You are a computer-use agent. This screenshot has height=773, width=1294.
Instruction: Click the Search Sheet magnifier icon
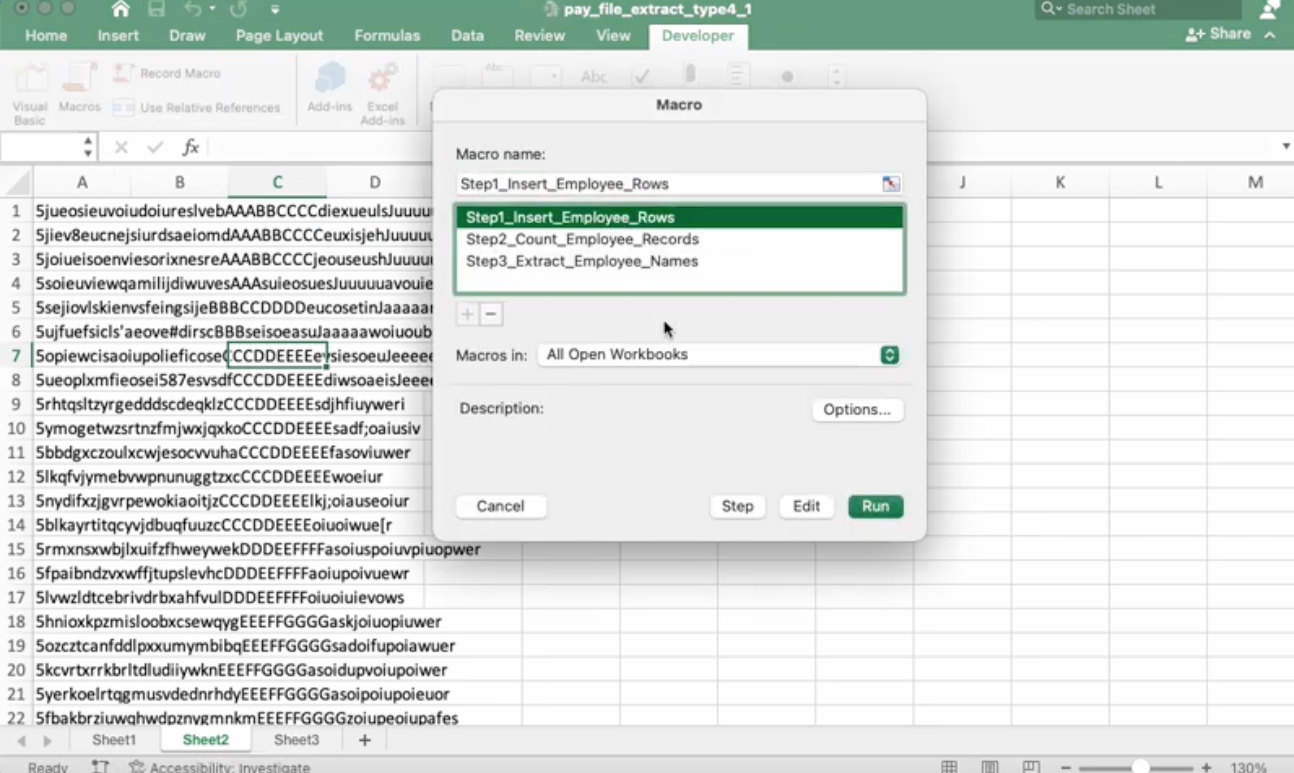1047,8
